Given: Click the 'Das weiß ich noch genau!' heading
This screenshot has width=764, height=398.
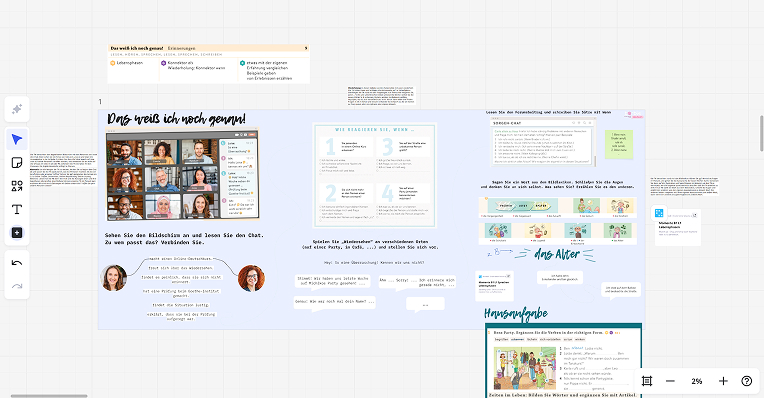Looking at the screenshot, I should 176,119.
